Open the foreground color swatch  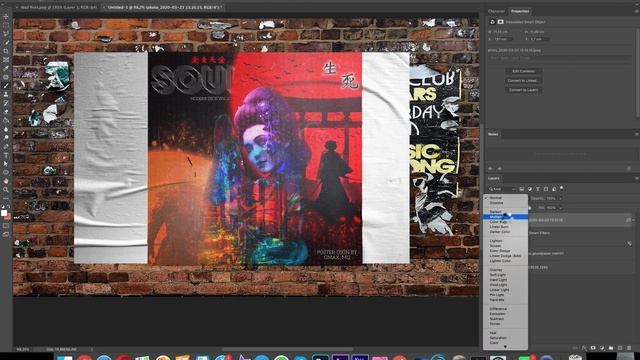coord(4,213)
